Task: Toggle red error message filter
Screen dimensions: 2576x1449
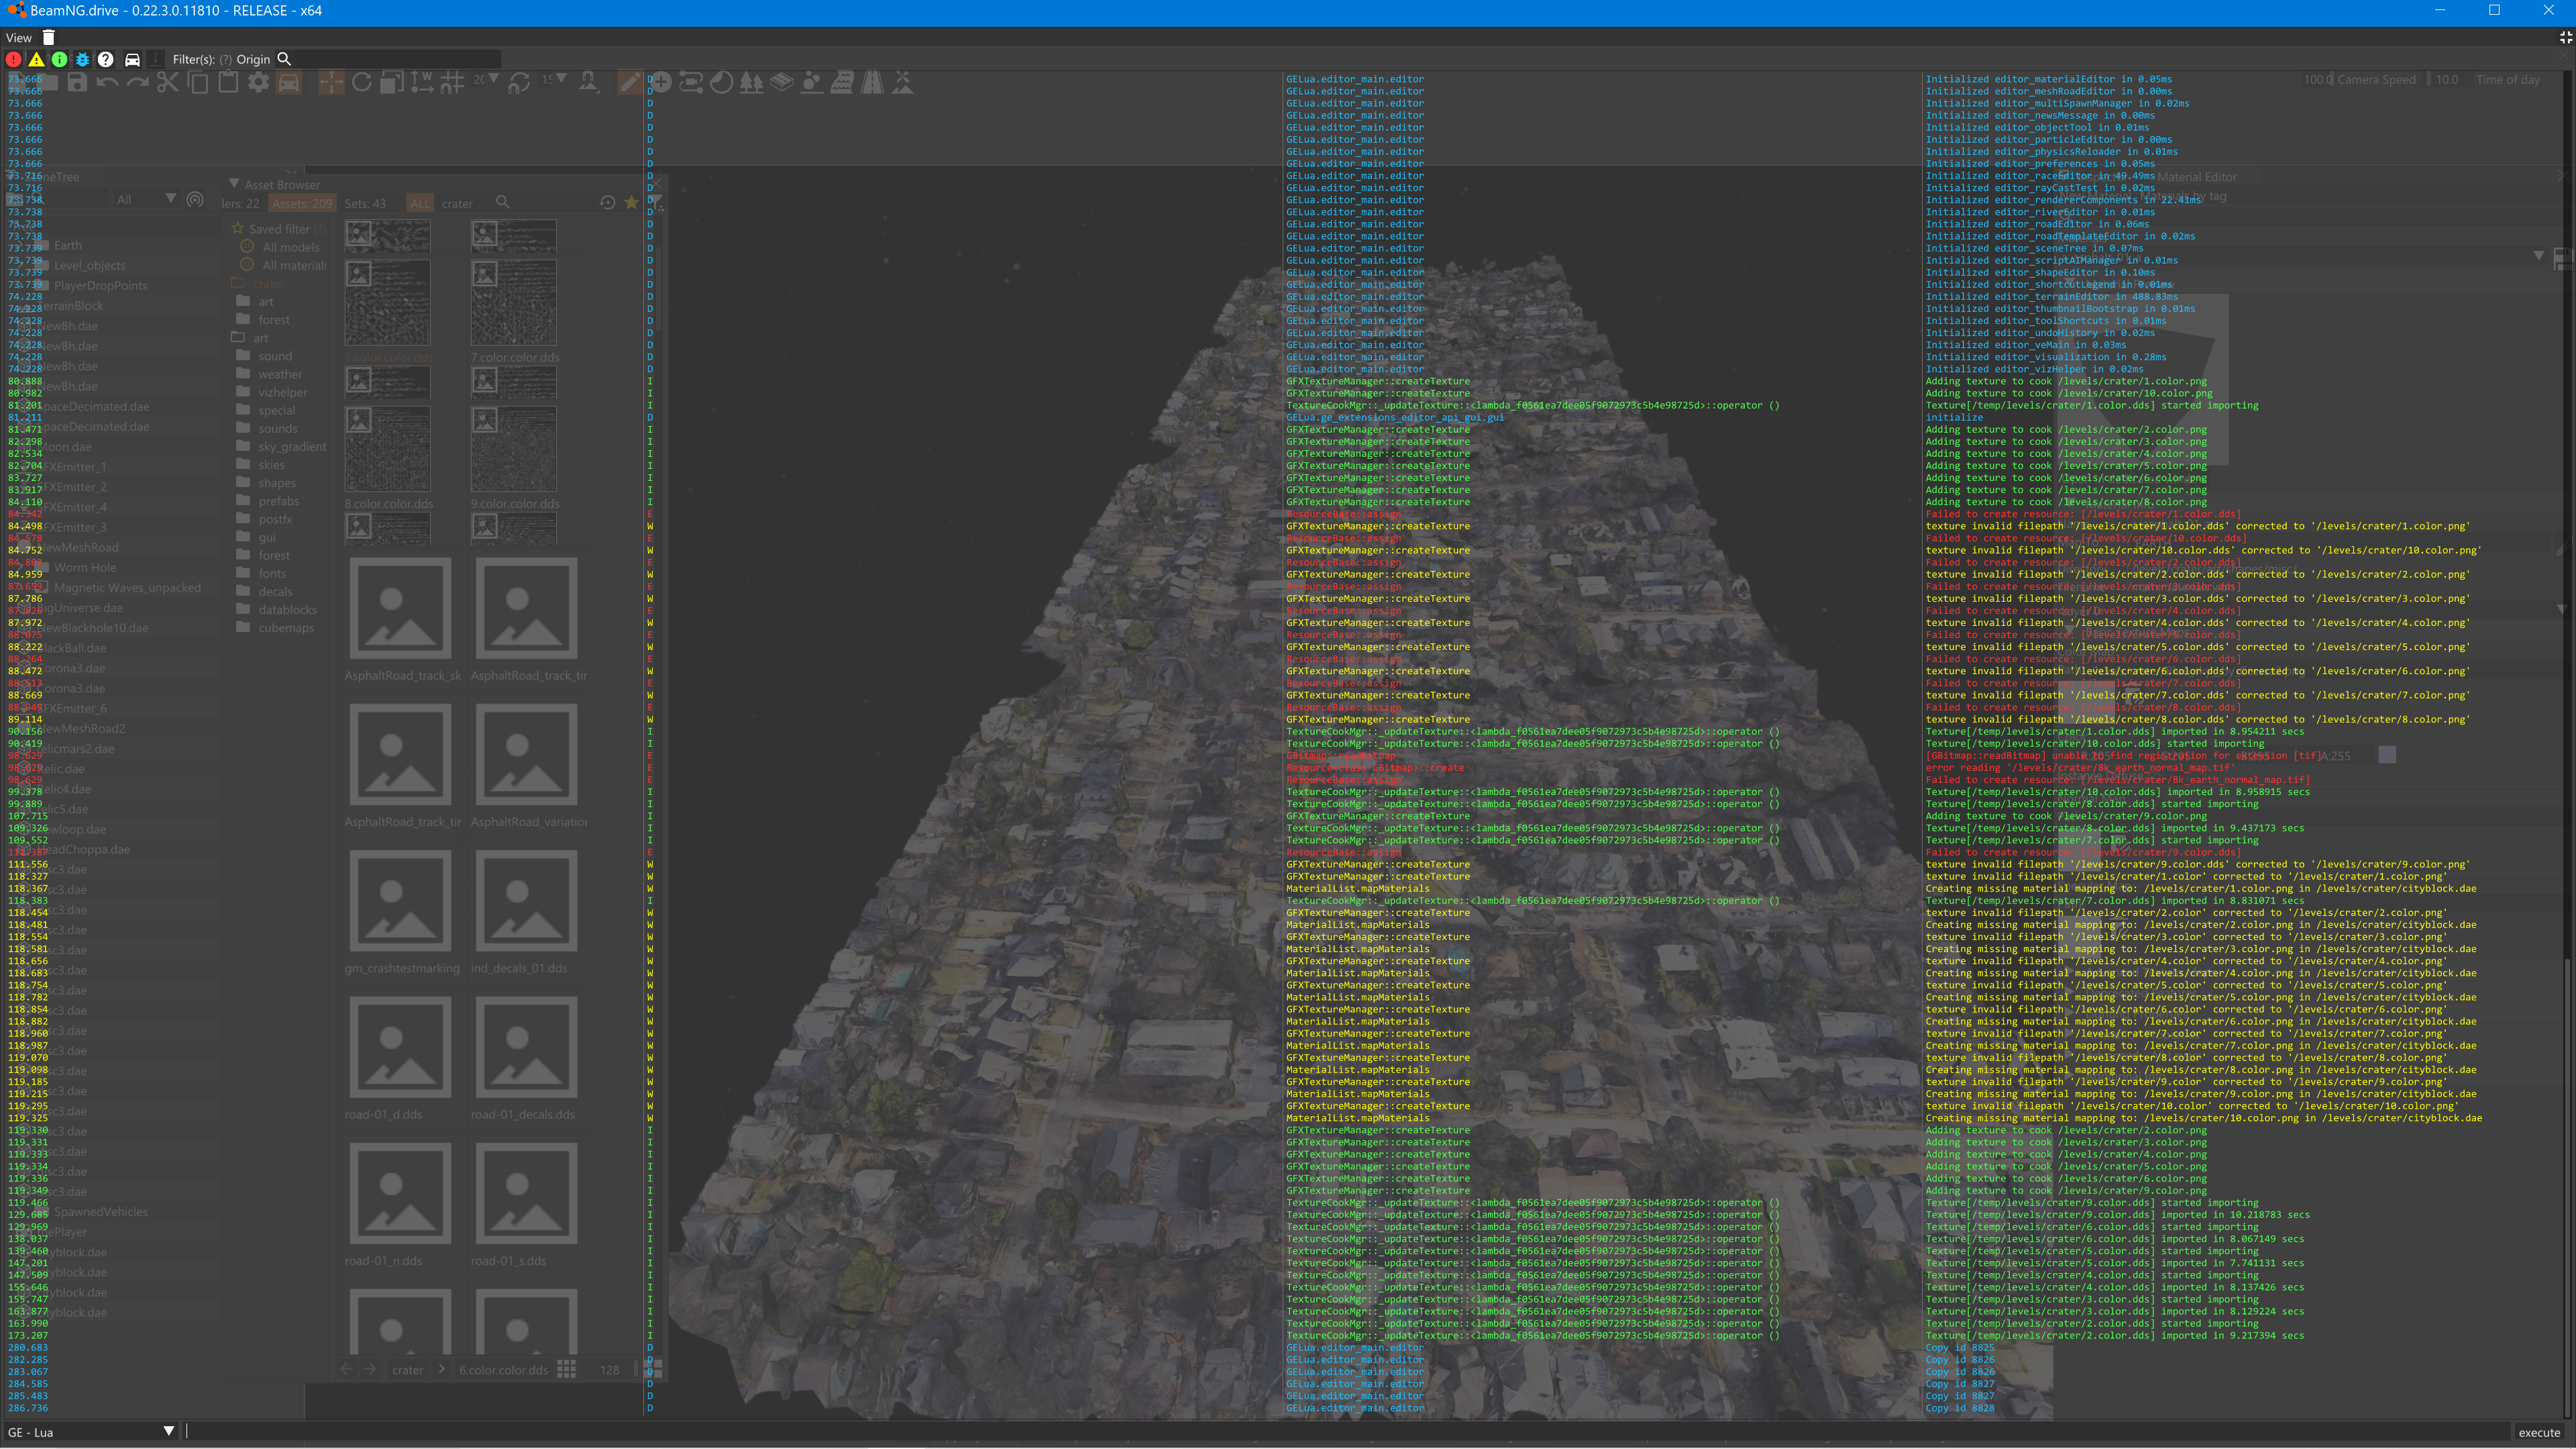Action: (14, 59)
